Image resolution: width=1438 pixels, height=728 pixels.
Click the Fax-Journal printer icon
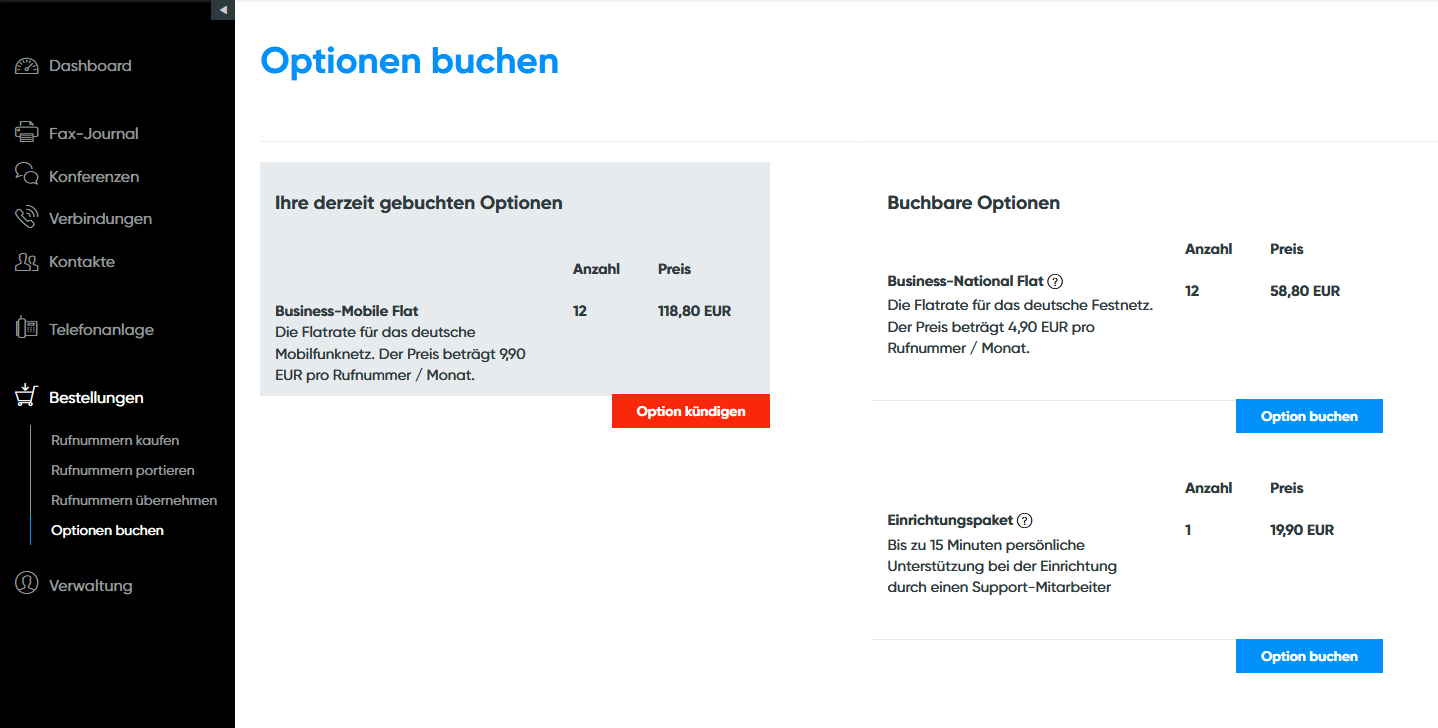pyautogui.click(x=26, y=133)
